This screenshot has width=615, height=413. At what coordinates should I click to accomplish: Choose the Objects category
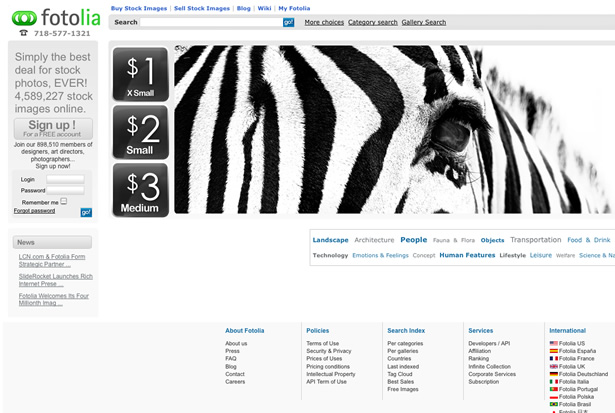[x=492, y=240]
